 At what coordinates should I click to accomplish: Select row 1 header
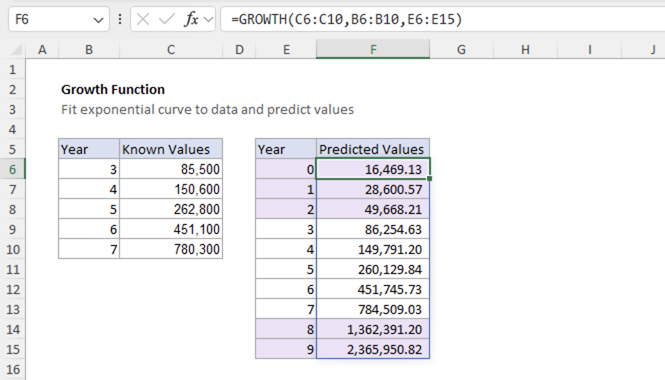[x=13, y=69]
